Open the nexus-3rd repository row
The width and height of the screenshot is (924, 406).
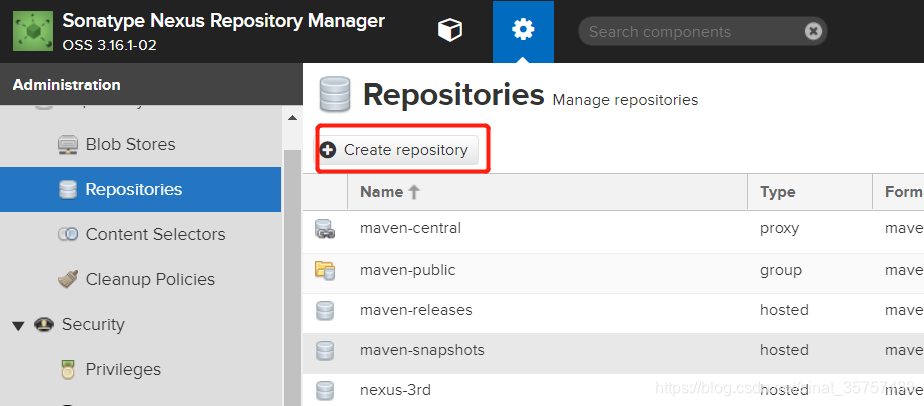[613, 390]
